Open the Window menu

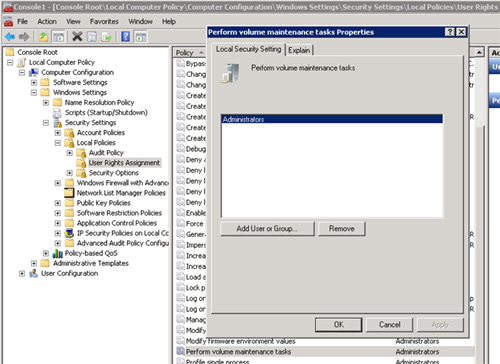pos(141,22)
